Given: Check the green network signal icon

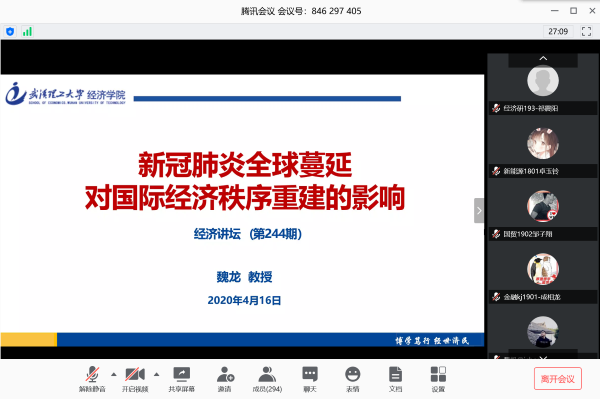Looking at the screenshot, I should 27,31.
